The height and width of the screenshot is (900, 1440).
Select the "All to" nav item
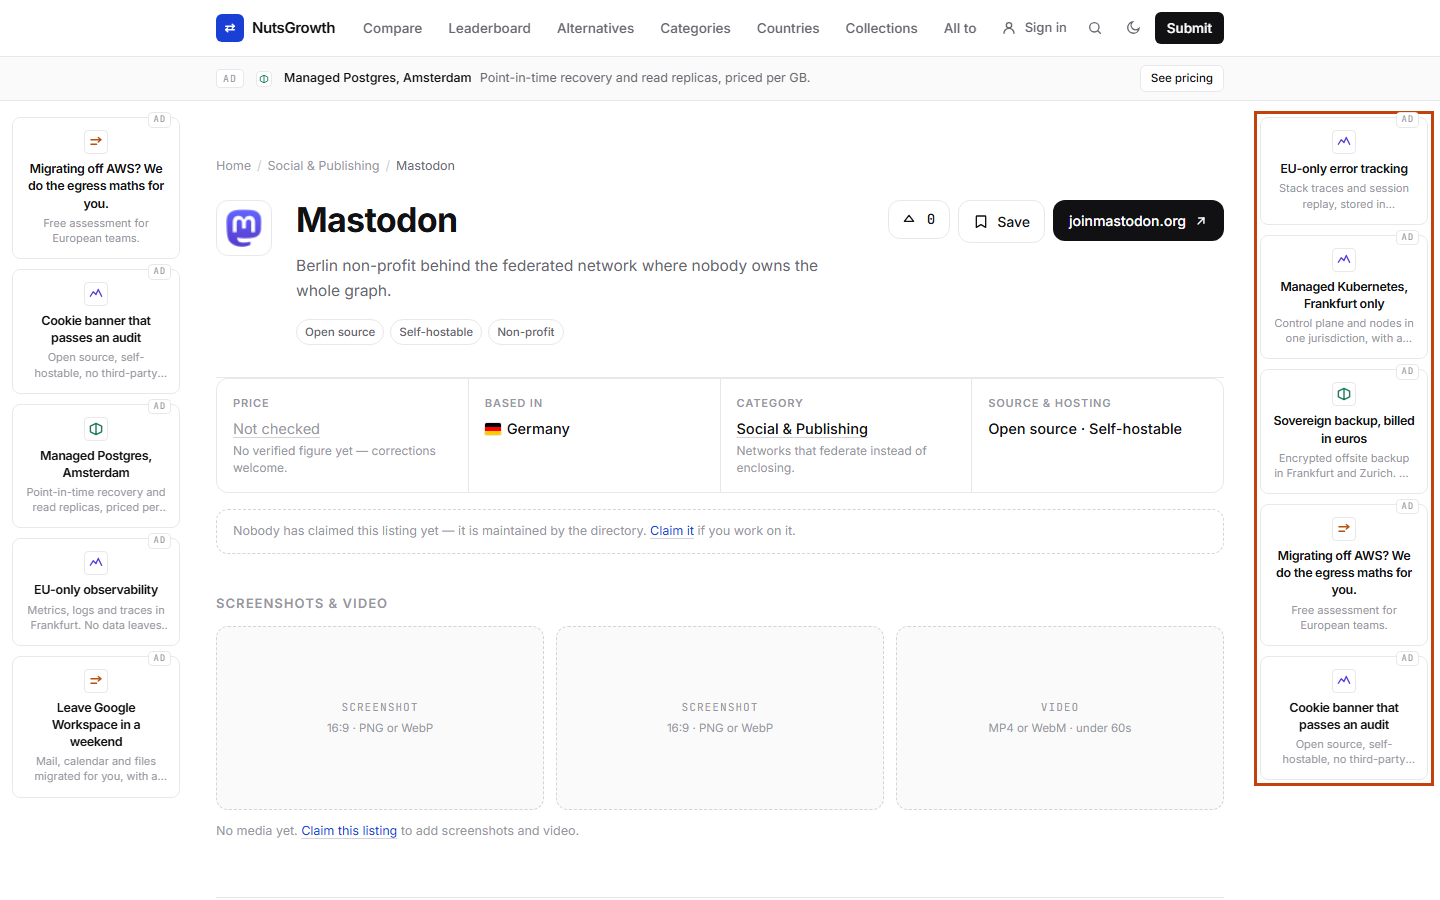960,28
